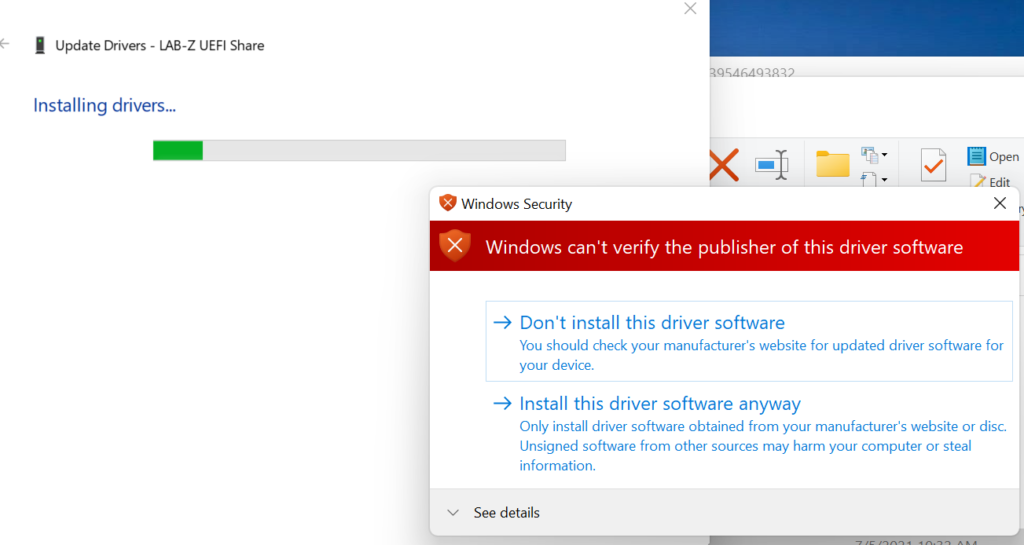Open the Easy access dropdown in Explorer
The height and width of the screenshot is (545, 1024).
tap(874, 179)
